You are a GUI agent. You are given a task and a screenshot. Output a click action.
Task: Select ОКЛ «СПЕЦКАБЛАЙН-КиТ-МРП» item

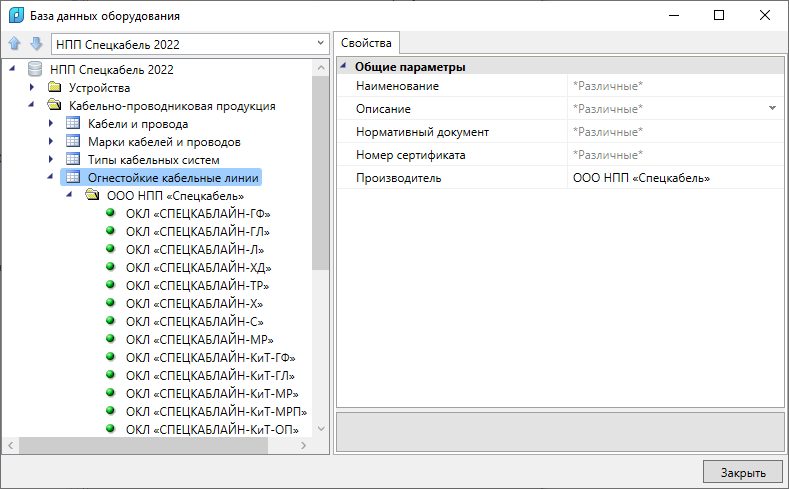point(216,412)
